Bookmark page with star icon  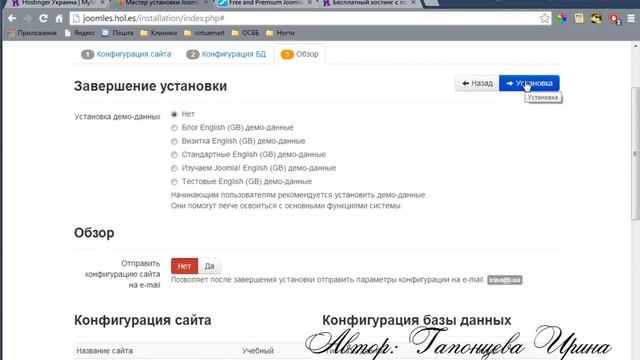[544, 18]
